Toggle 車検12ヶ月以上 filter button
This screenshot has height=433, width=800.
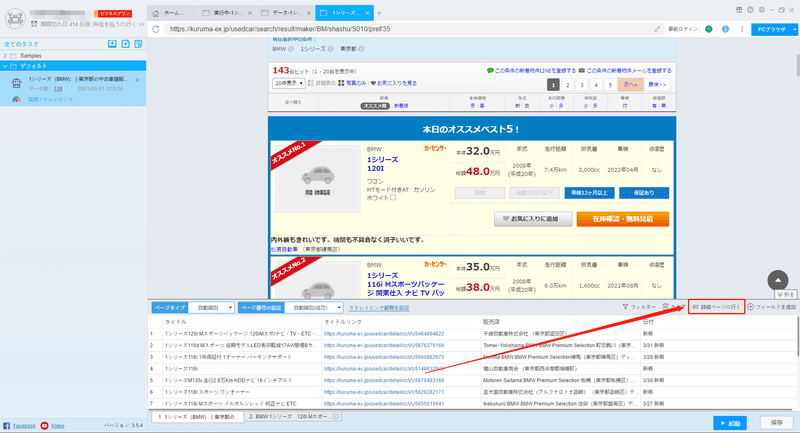coord(589,193)
